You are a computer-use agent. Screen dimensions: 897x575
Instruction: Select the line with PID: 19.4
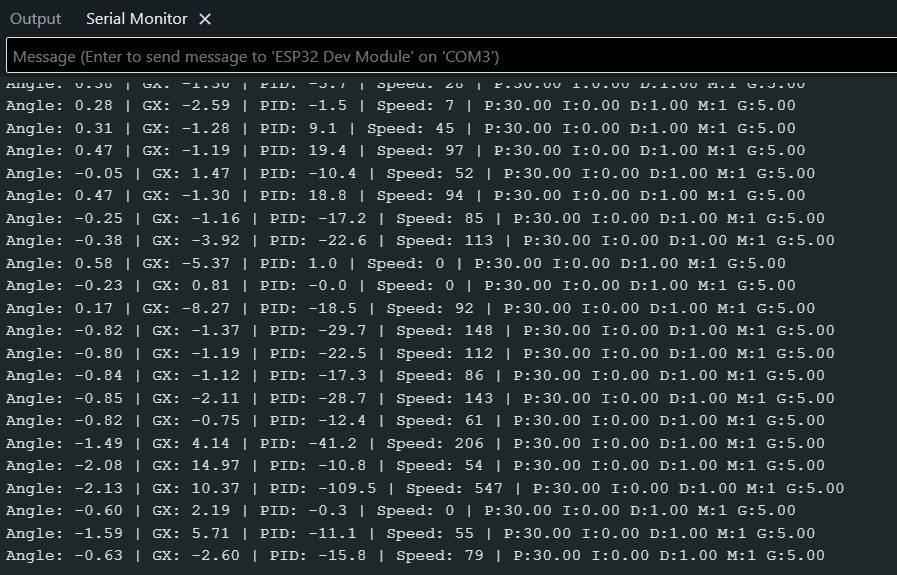point(406,150)
